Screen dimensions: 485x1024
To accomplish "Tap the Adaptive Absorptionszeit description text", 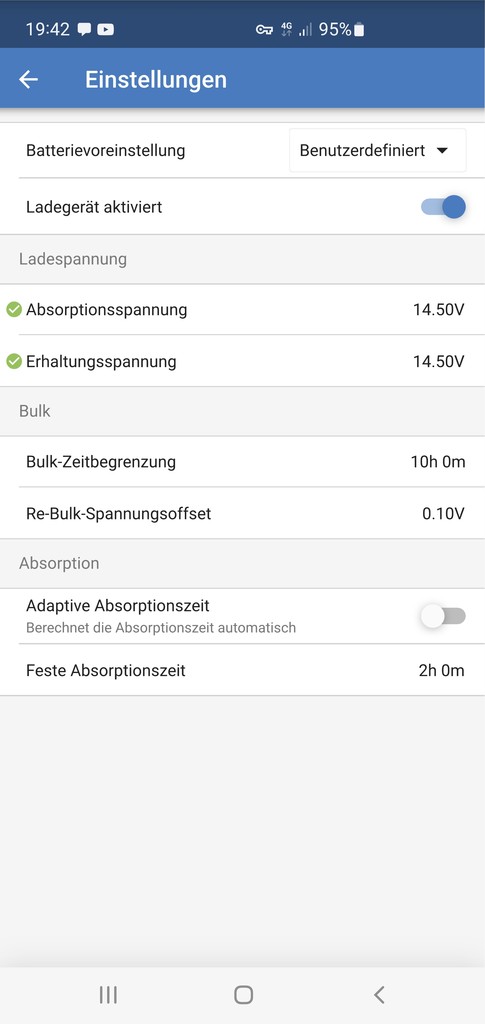I will click(161, 628).
